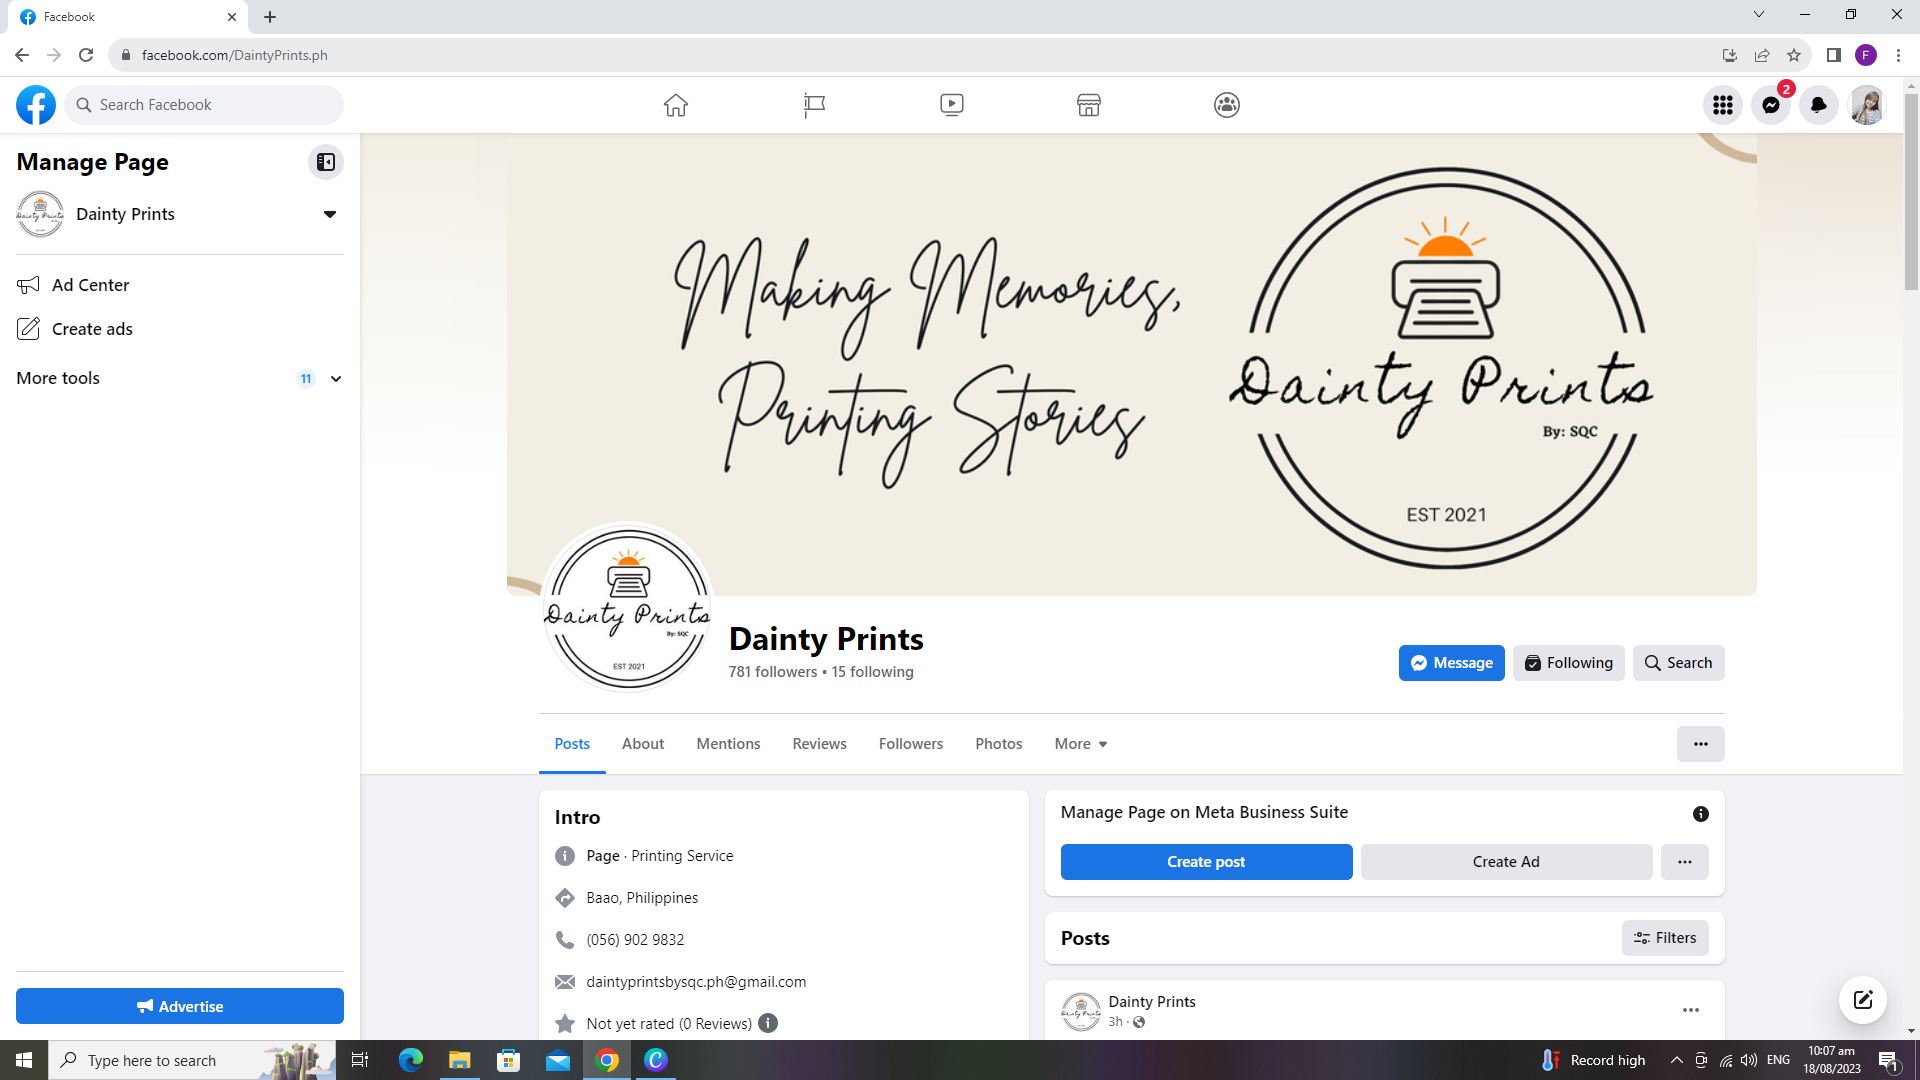Open the apps grid menu icon
Viewport: 1920px width, 1080px height.
pyautogui.click(x=1722, y=105)
